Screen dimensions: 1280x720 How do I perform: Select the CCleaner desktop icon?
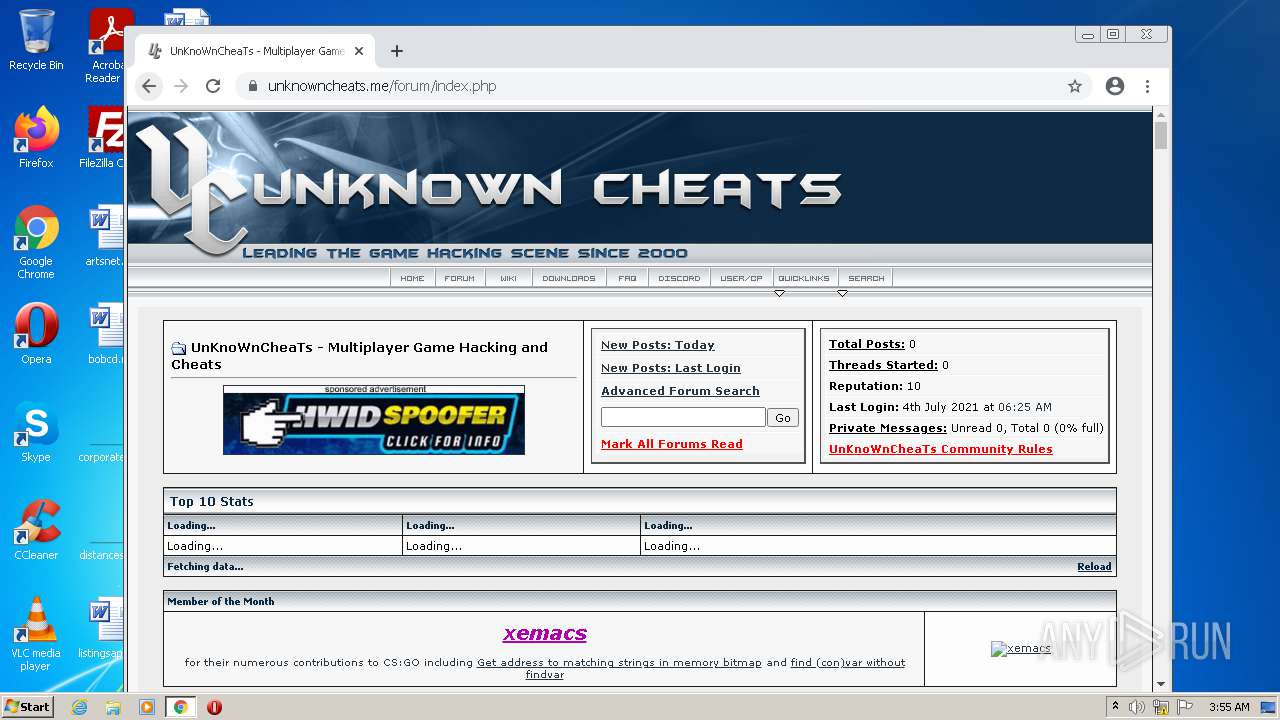click(x=36, y=530)
